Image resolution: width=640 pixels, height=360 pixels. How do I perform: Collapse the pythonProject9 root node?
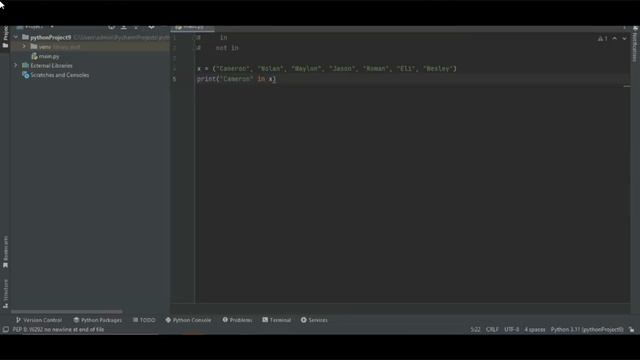point(16,37)
